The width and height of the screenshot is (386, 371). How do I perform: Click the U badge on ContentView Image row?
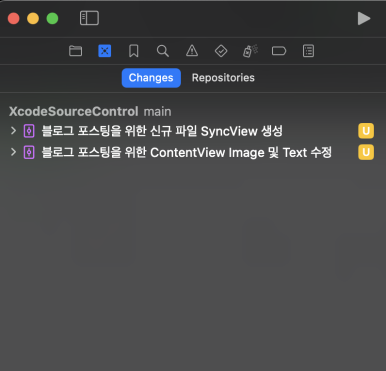[x=366, y=152]
